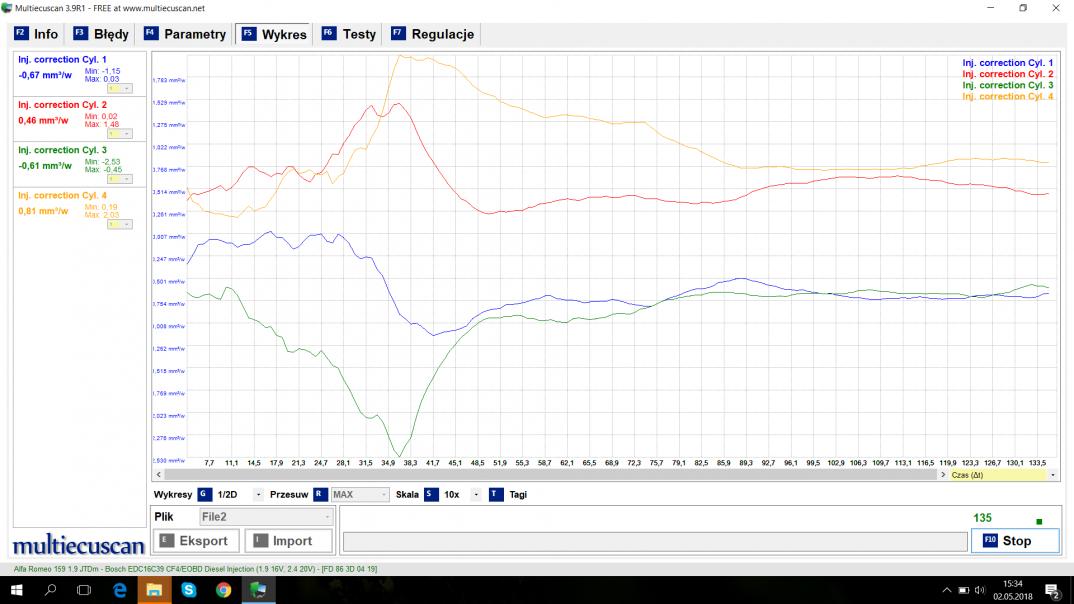
Task: Expand the Skala 10x dropdown
Action: pyautogui.click(x=475, y=494)
